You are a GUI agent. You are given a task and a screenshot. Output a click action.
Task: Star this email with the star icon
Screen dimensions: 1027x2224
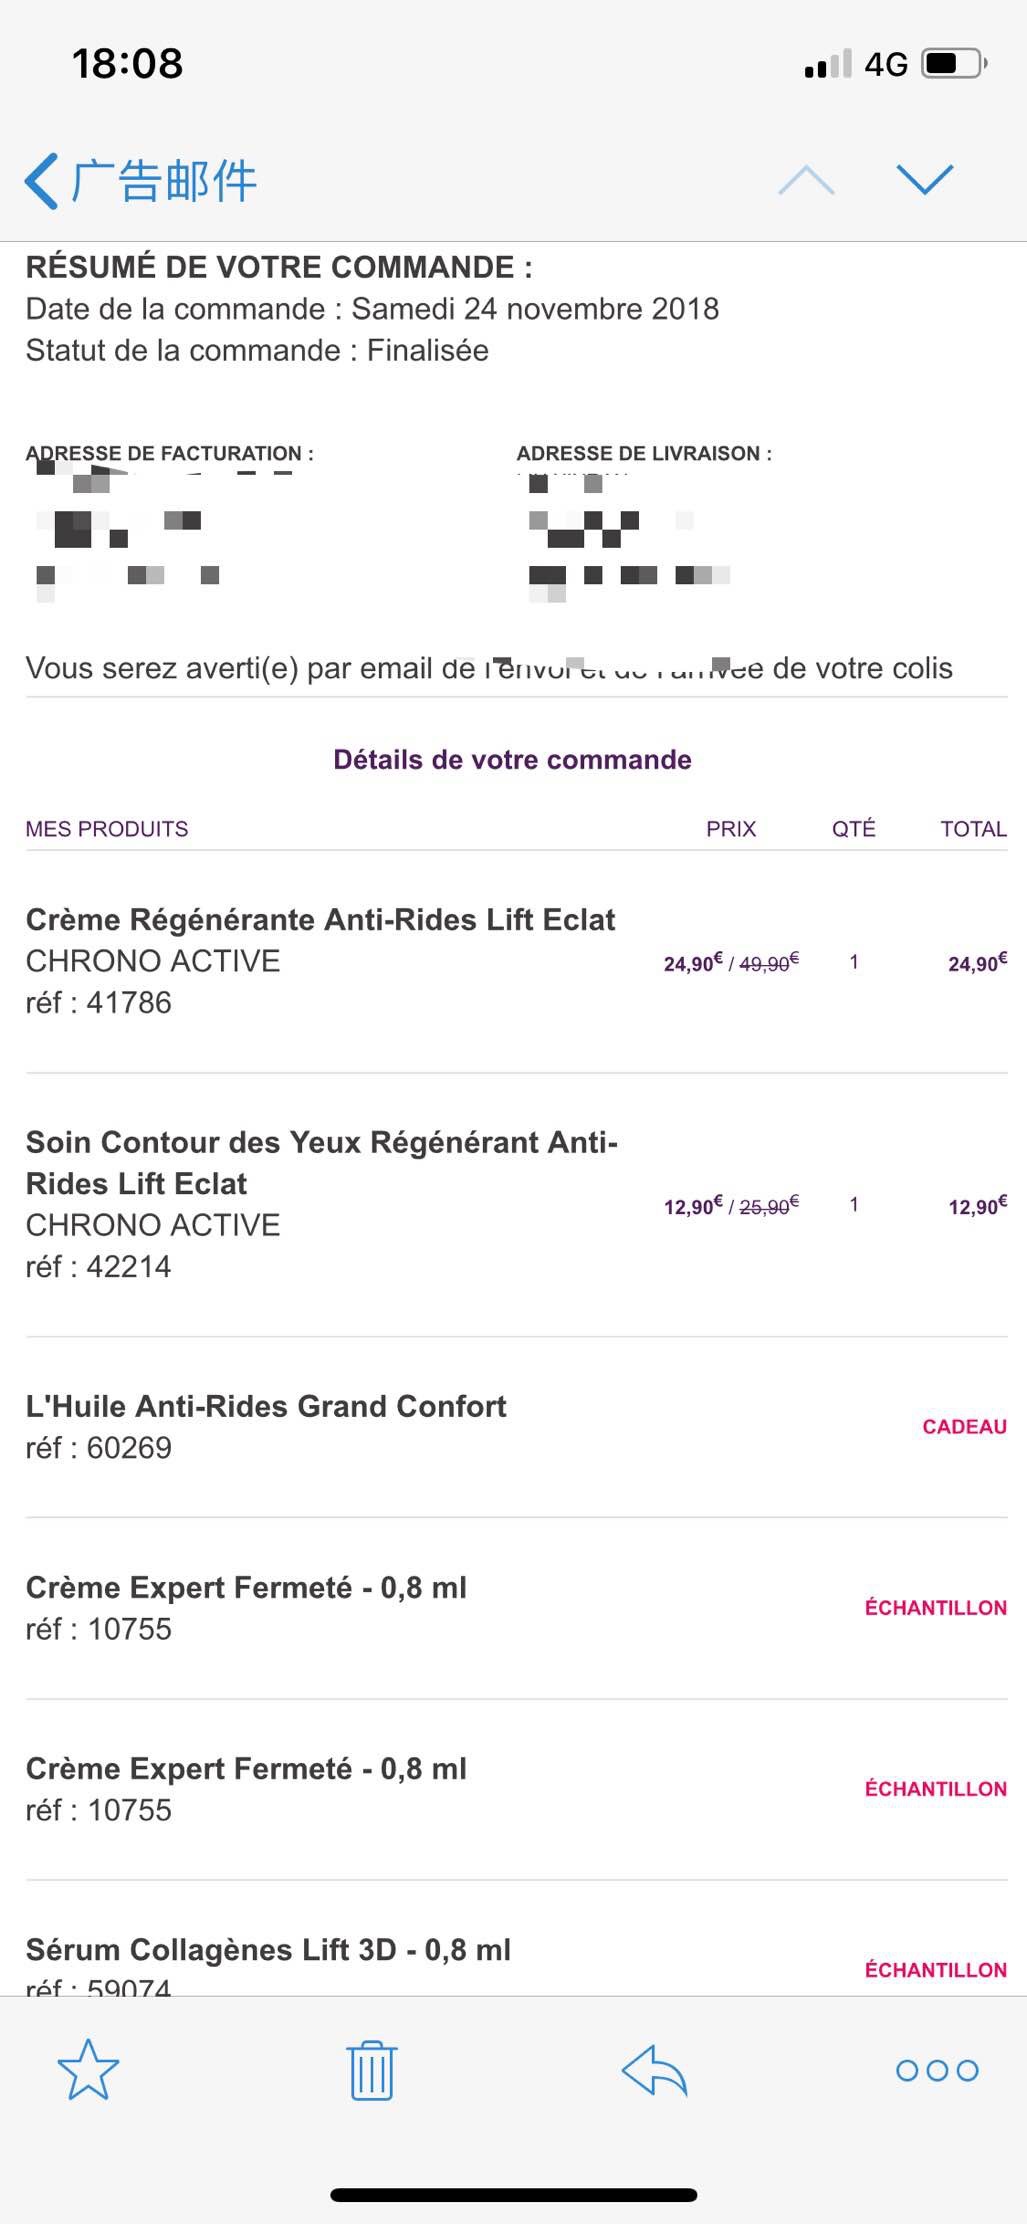(88, 2070)
